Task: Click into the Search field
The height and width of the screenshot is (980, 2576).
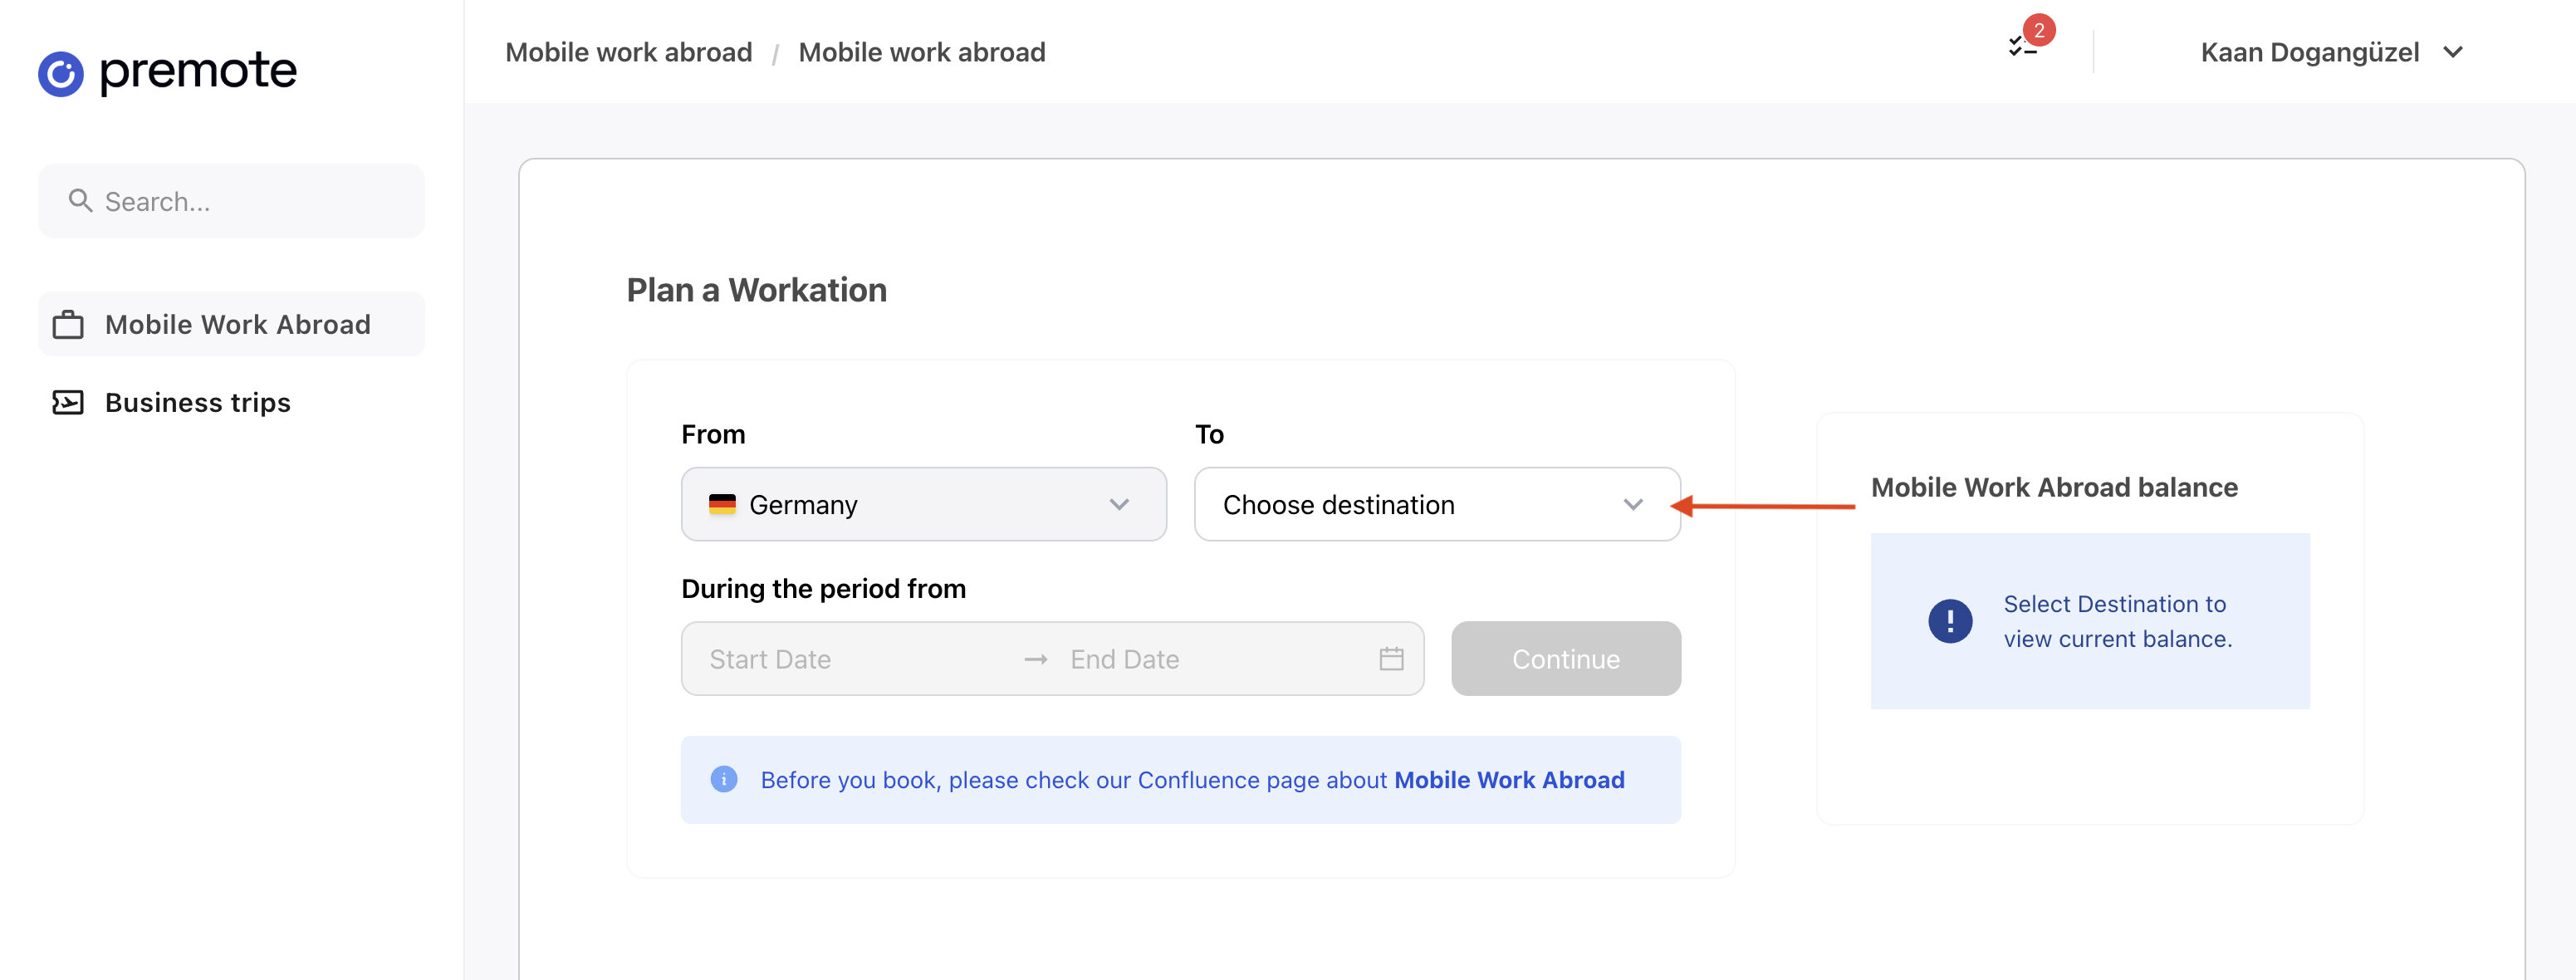Action: click(250, 201)
